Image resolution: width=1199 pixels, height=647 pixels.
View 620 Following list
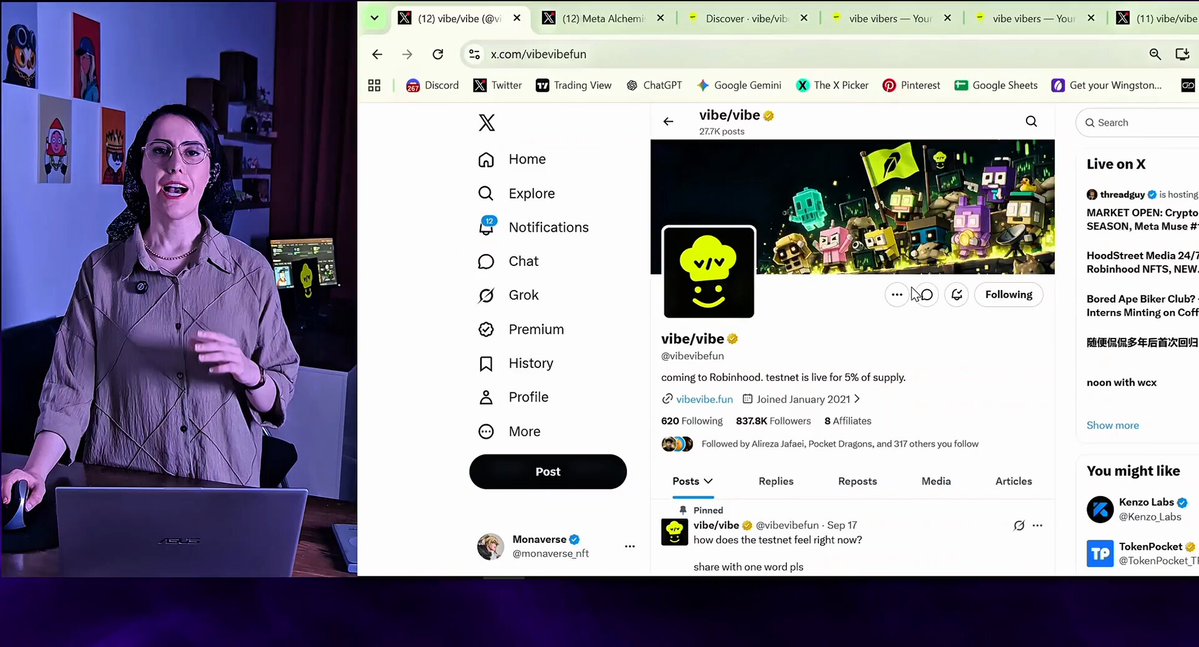(691, 421)
